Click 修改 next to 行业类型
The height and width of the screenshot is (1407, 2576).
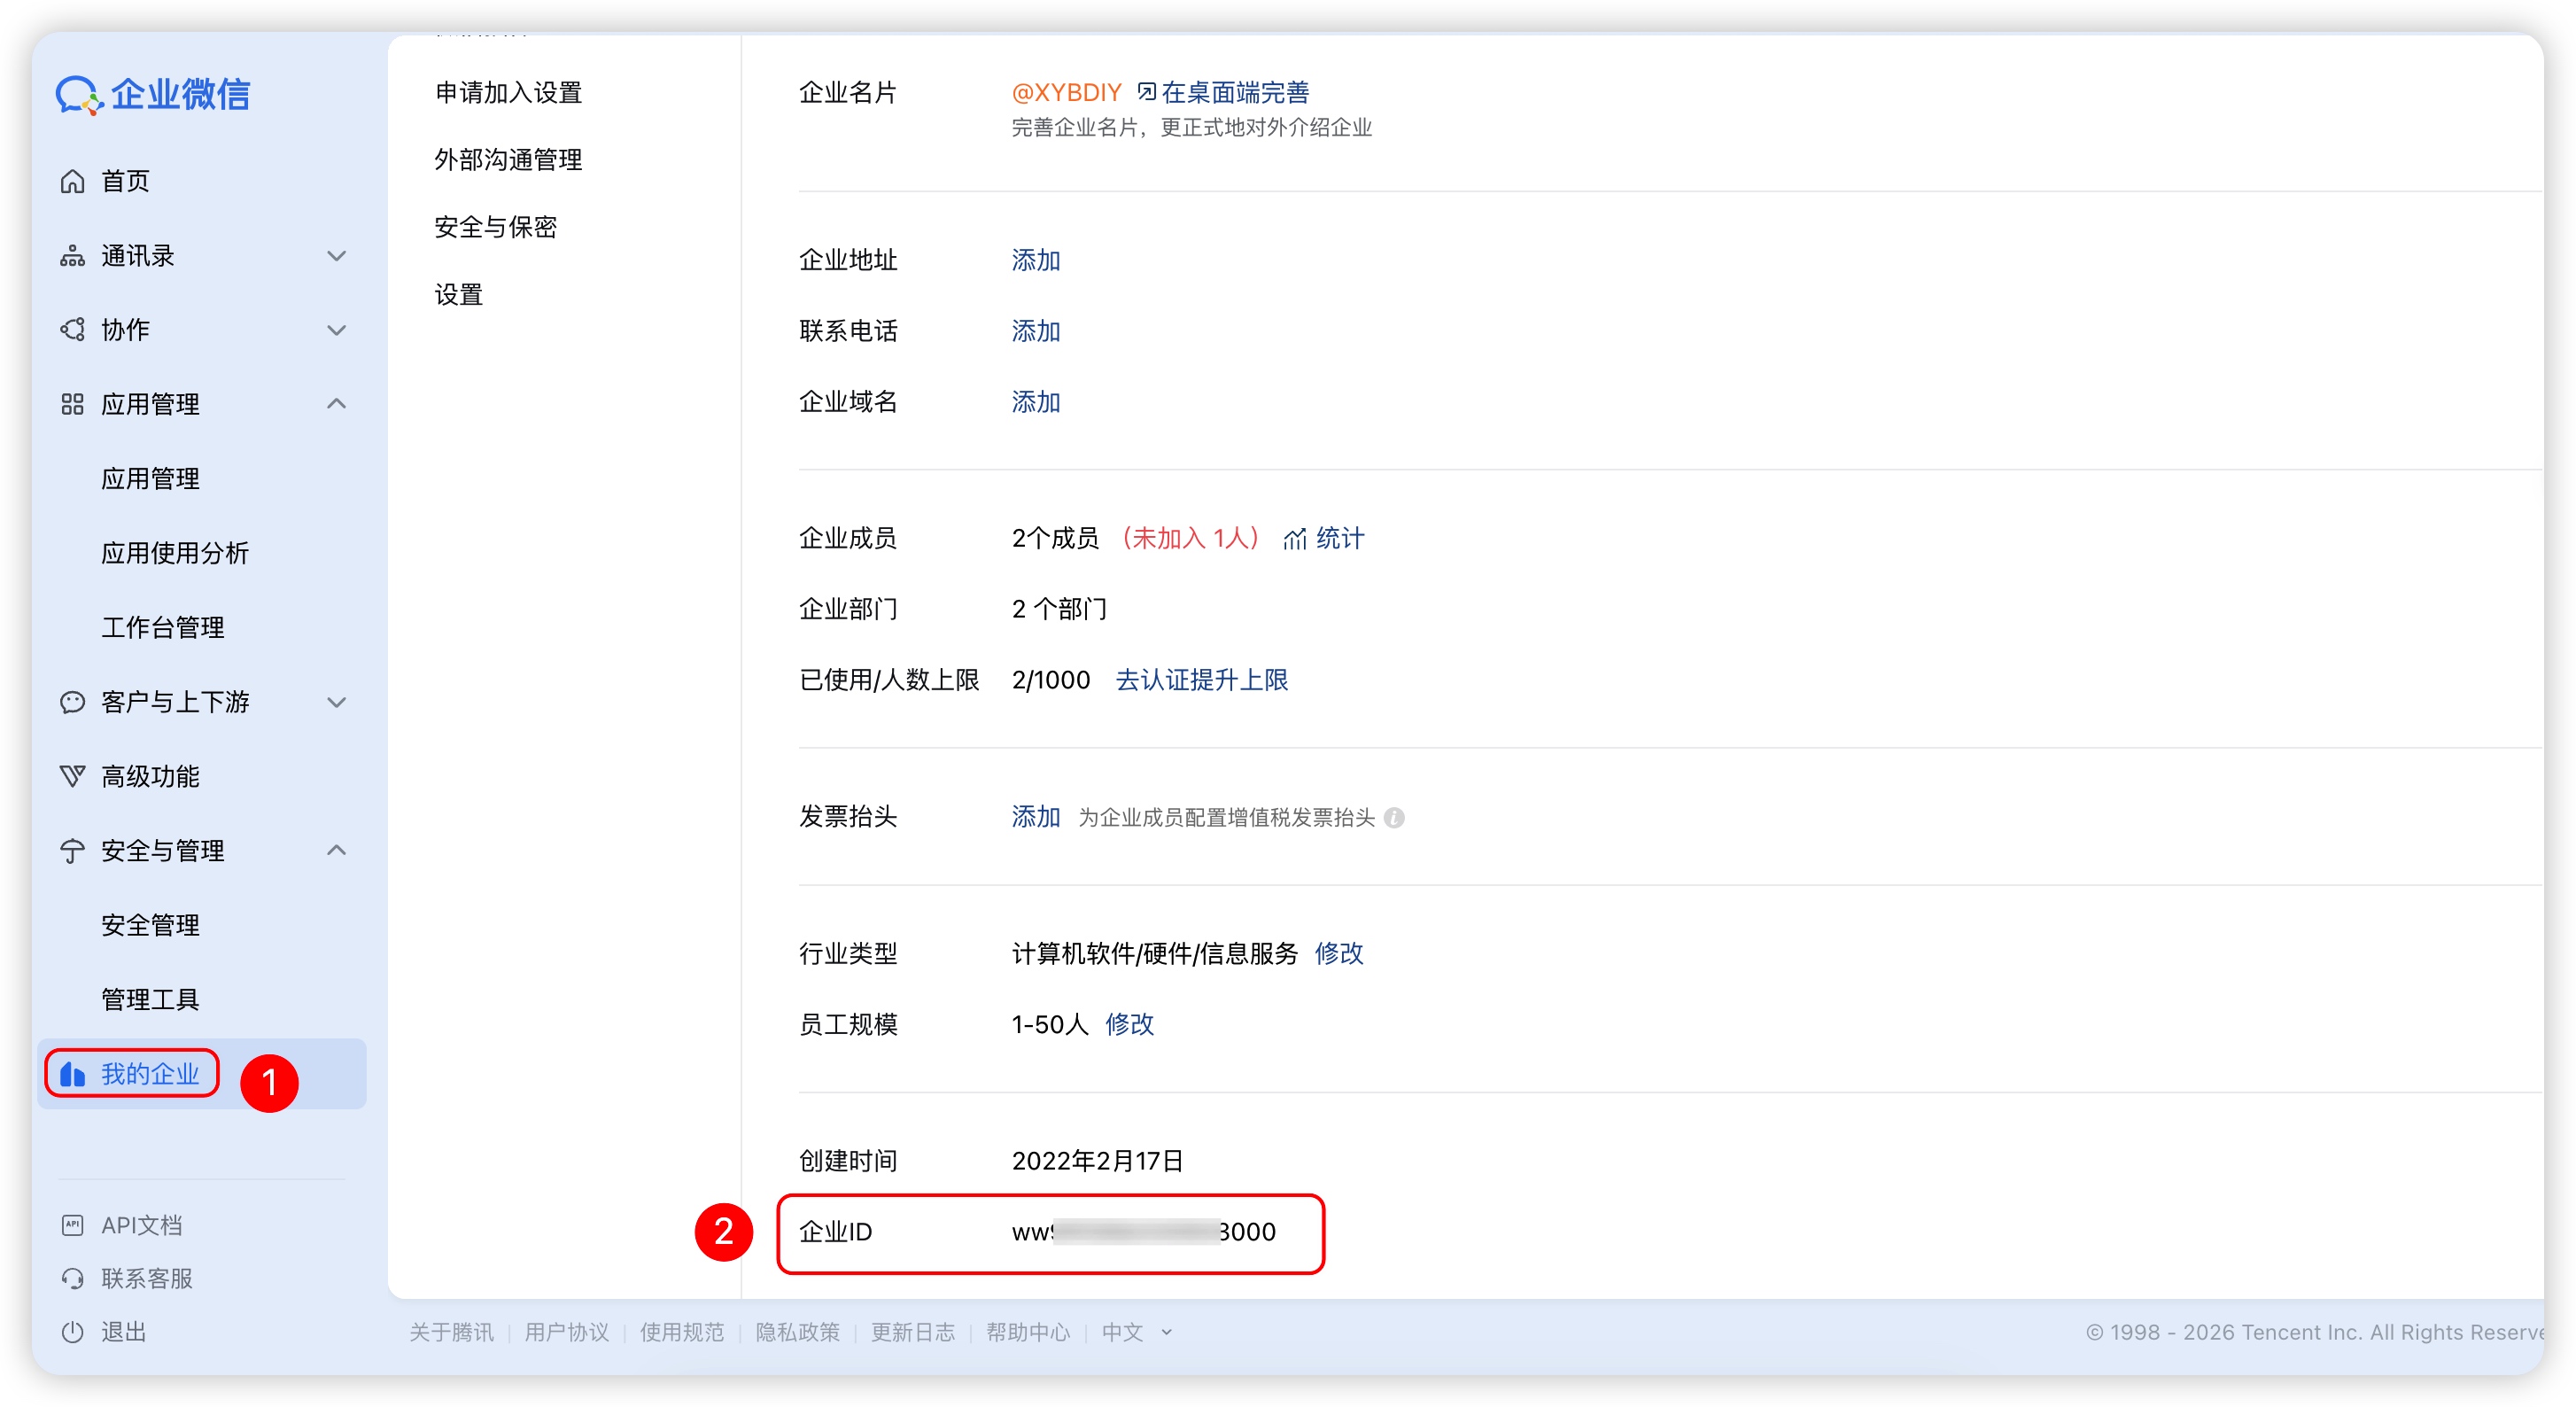point(1338,953)
